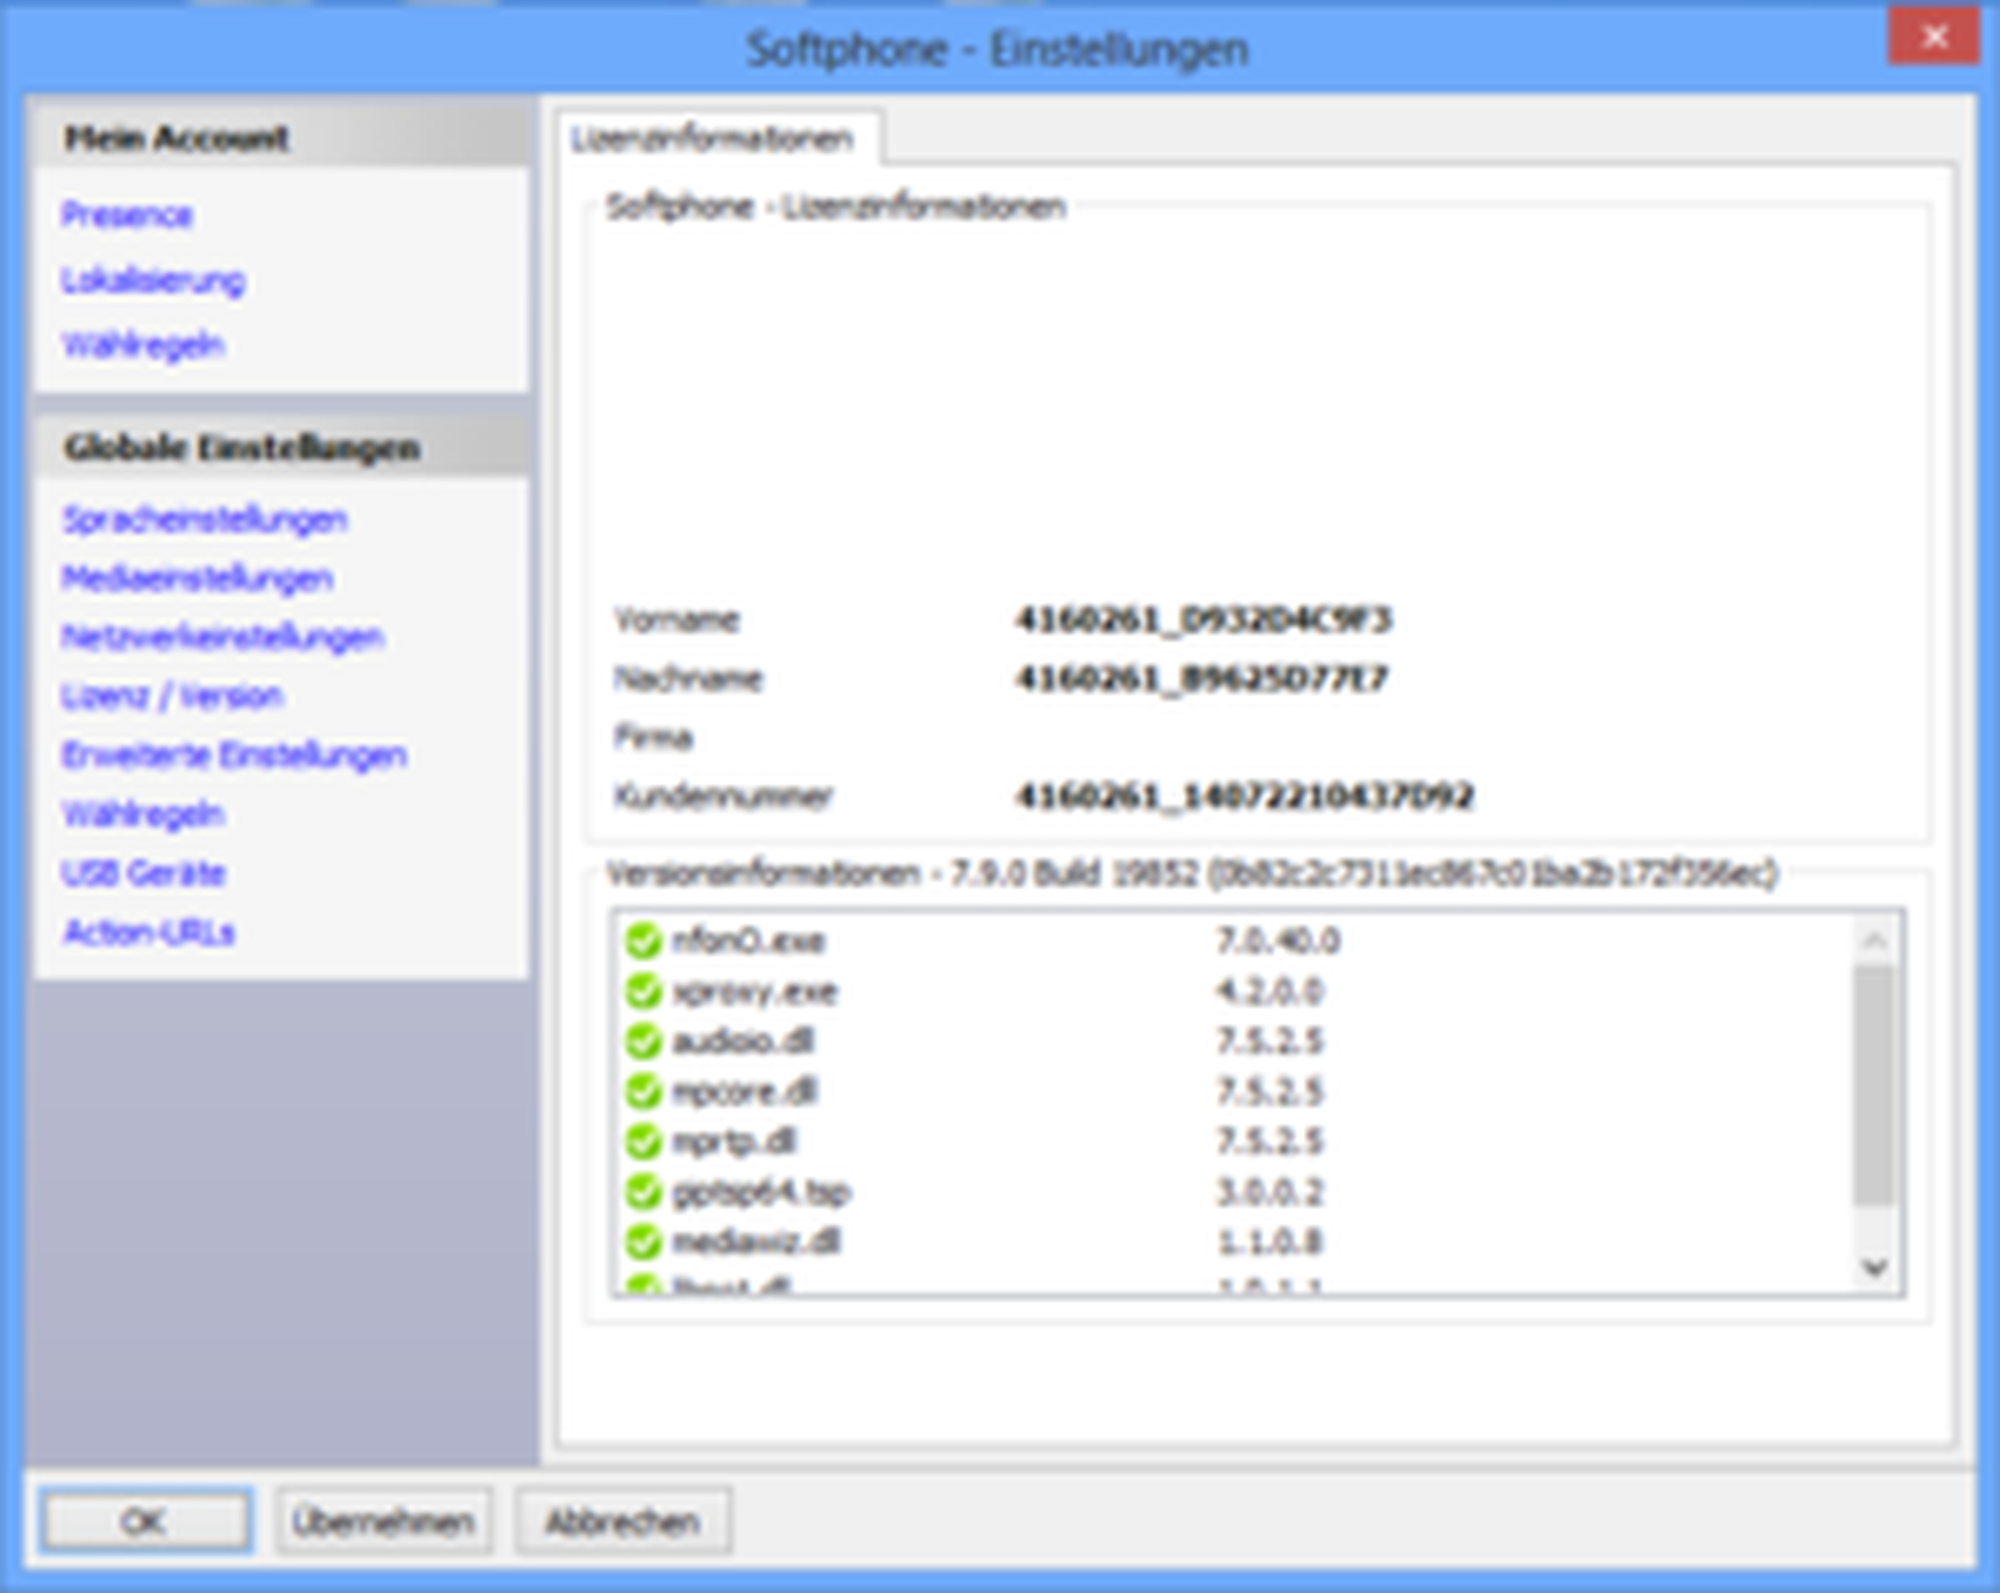
Task: Click the green check icon beside mpcore.dll
Action: (643, 1091)
